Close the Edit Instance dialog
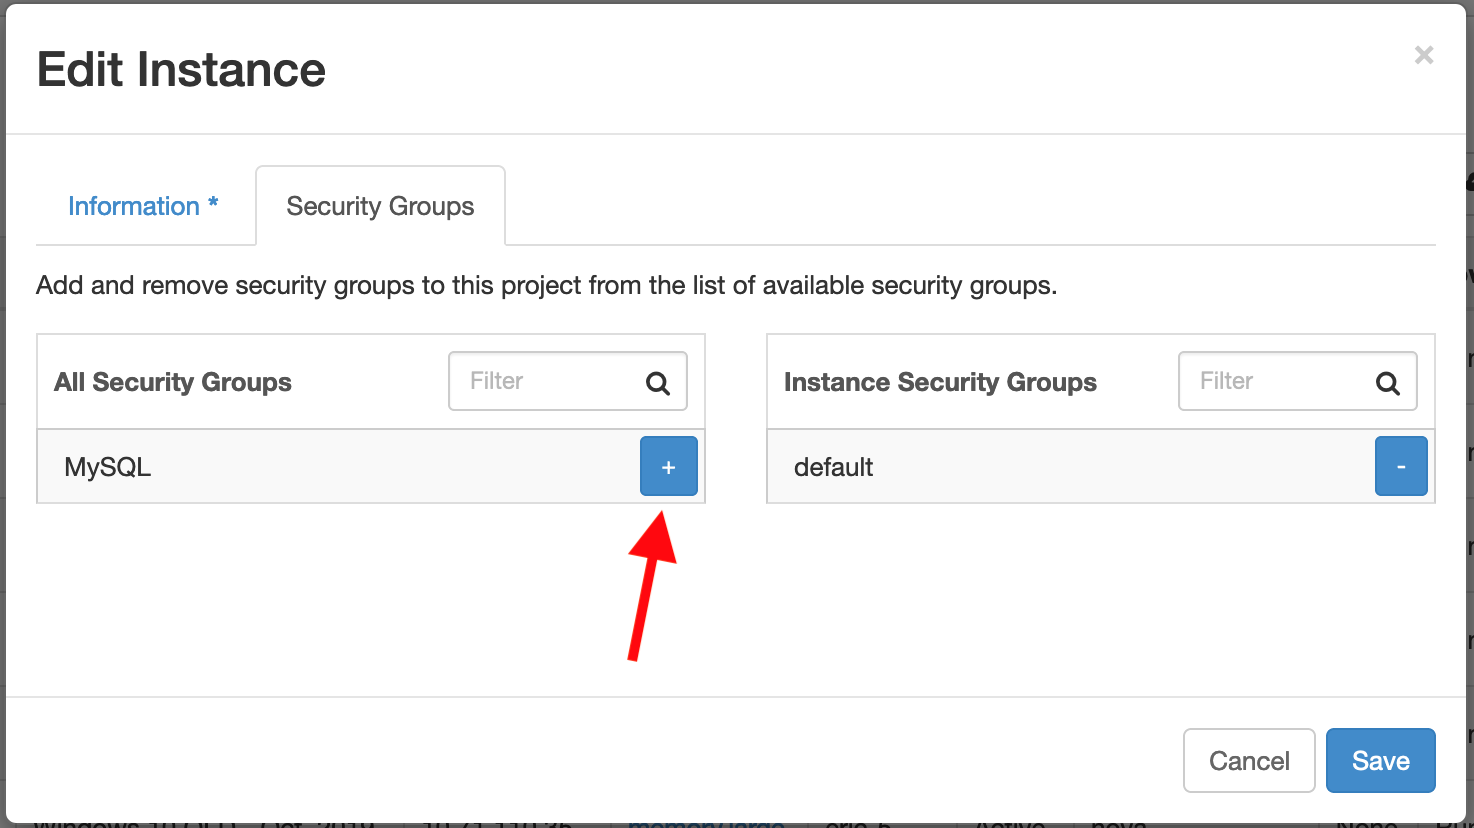Screen dimensions: 1474x828 tap(1424, 55)
